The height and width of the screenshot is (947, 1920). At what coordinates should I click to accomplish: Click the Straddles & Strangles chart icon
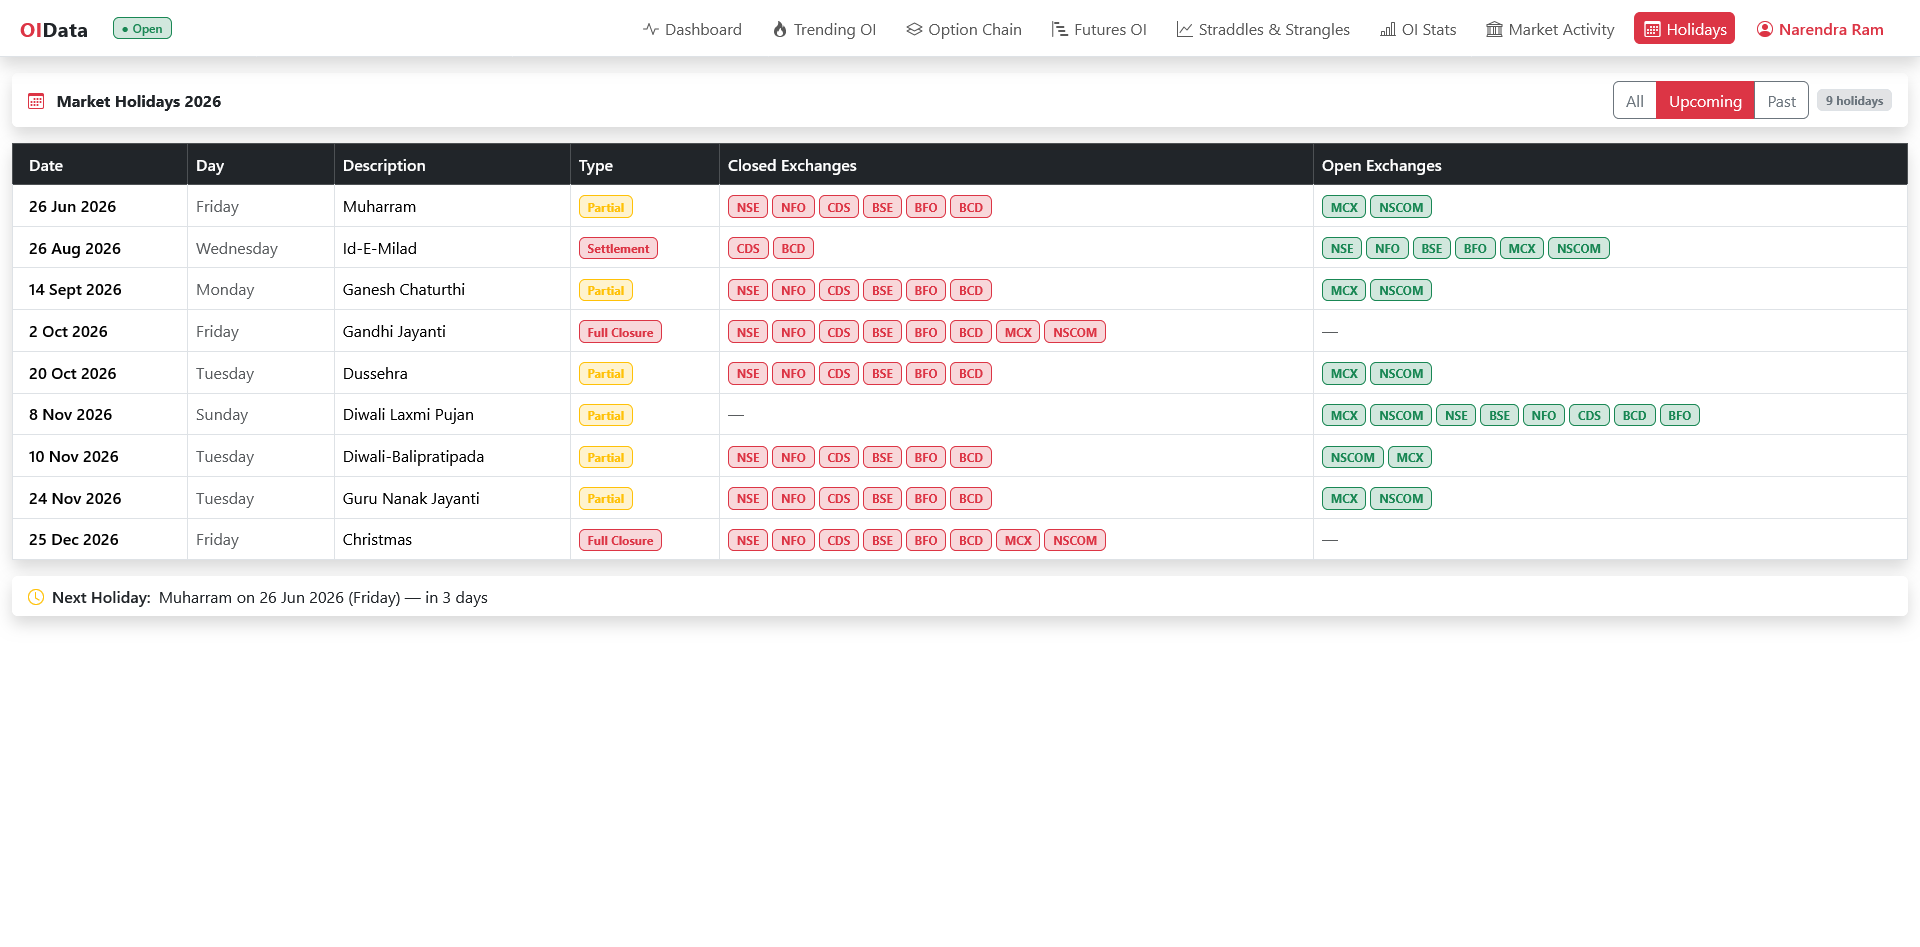tap(1185, 29)
